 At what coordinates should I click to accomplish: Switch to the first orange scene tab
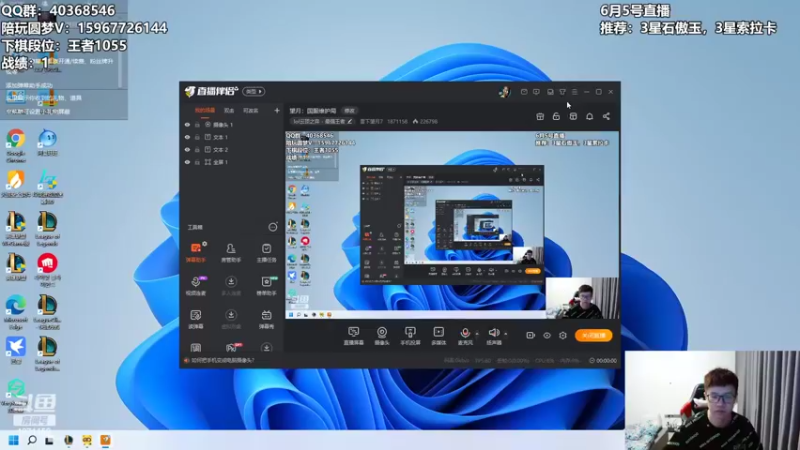(205, 110)
